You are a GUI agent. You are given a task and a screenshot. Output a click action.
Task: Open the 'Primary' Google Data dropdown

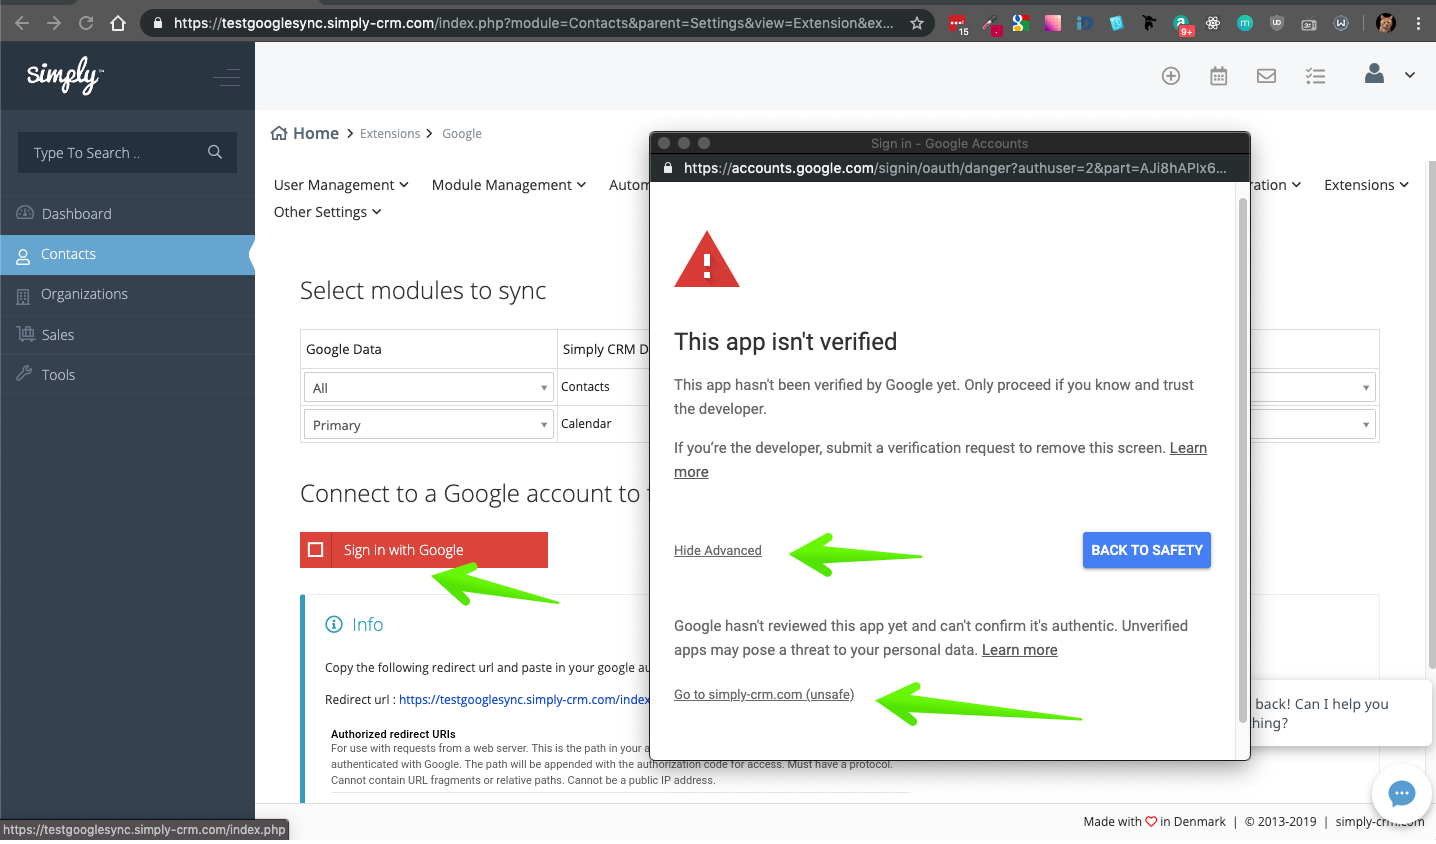point(428,424)
